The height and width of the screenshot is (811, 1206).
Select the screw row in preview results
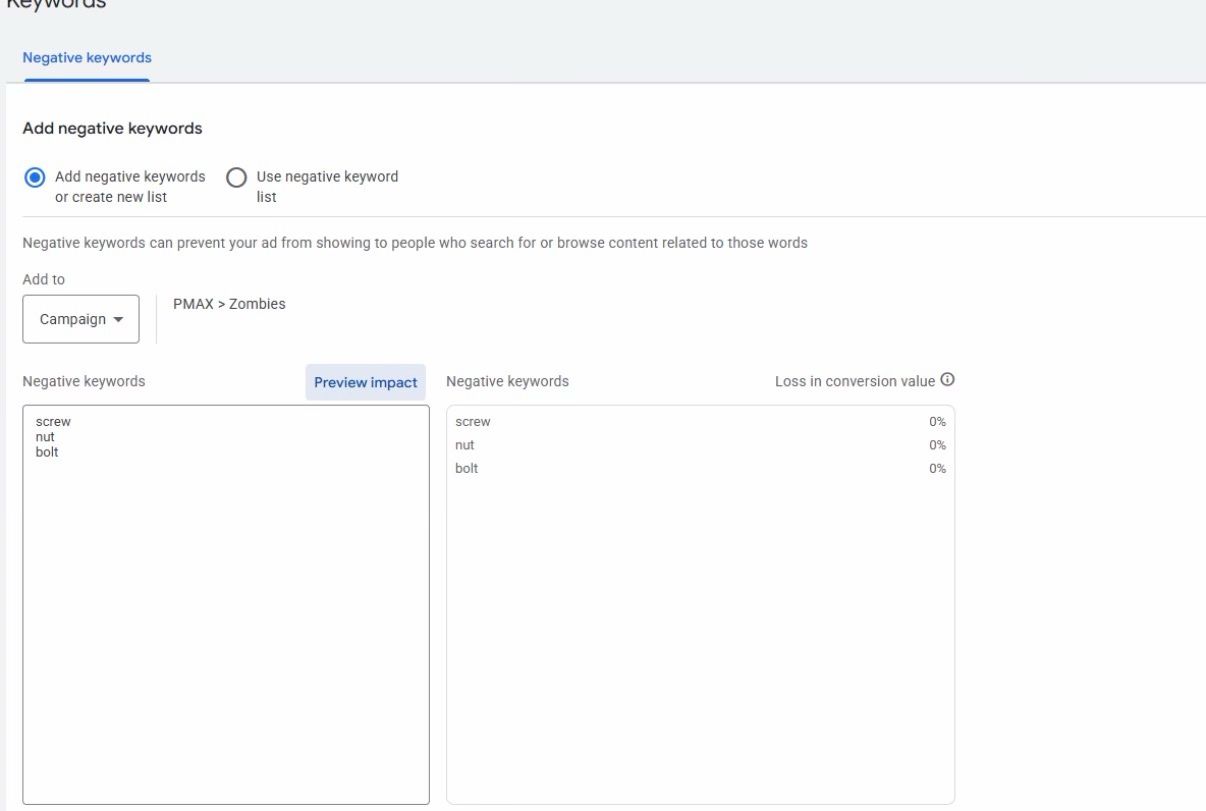700,422
